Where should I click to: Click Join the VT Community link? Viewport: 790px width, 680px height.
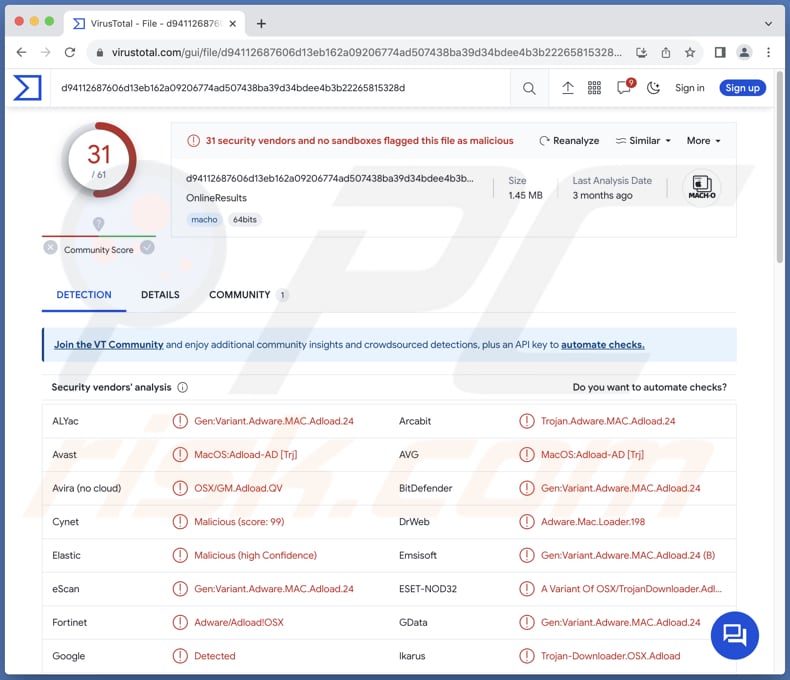(x=109, y=345)
